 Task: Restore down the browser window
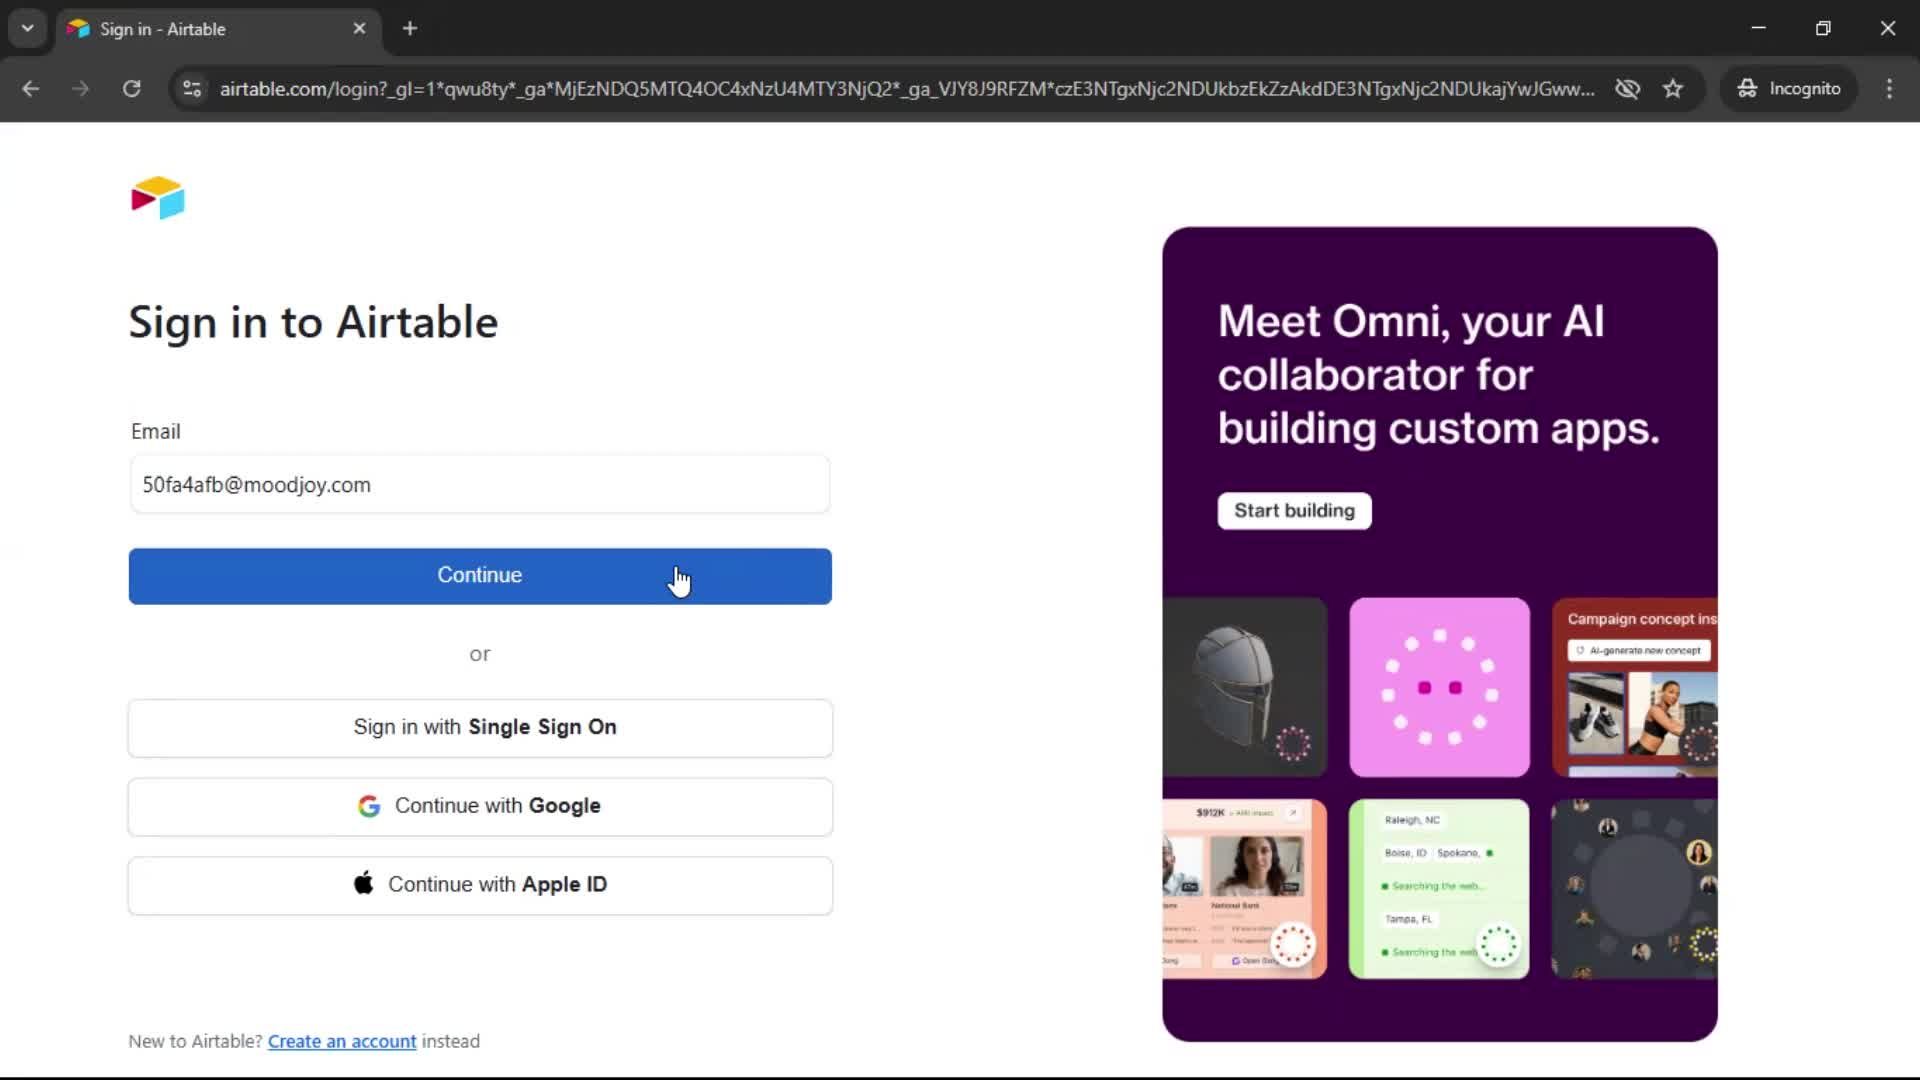[1823, 28]
